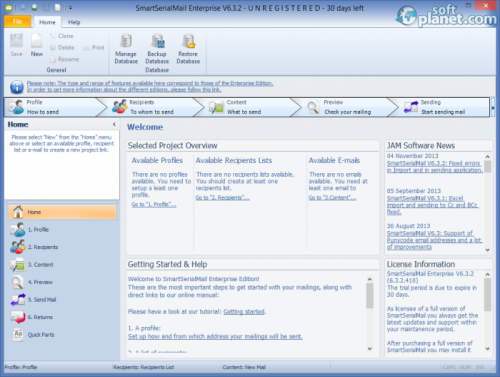Go to Profile step in workflow bar
This screenshot has width=500, height=377.
[x=53, y=107]
